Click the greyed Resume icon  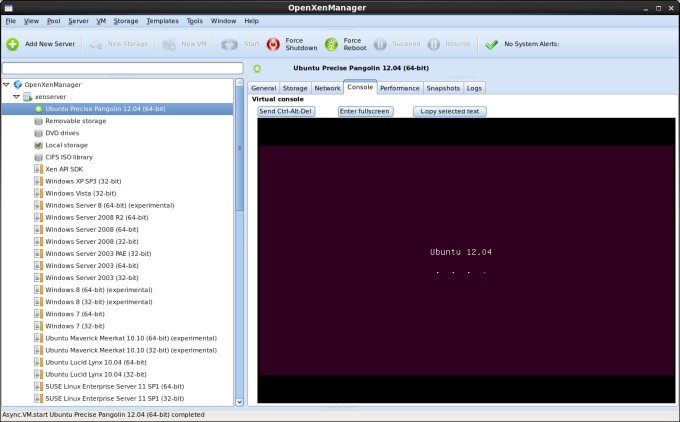coord(434,44)
